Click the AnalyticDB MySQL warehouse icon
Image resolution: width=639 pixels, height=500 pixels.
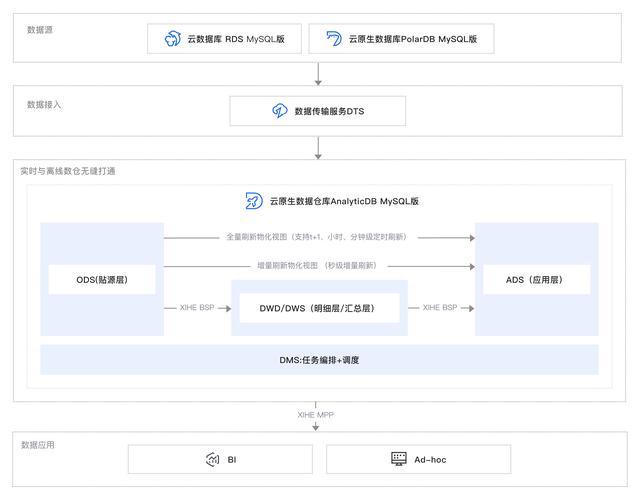[x=254, y=201]
